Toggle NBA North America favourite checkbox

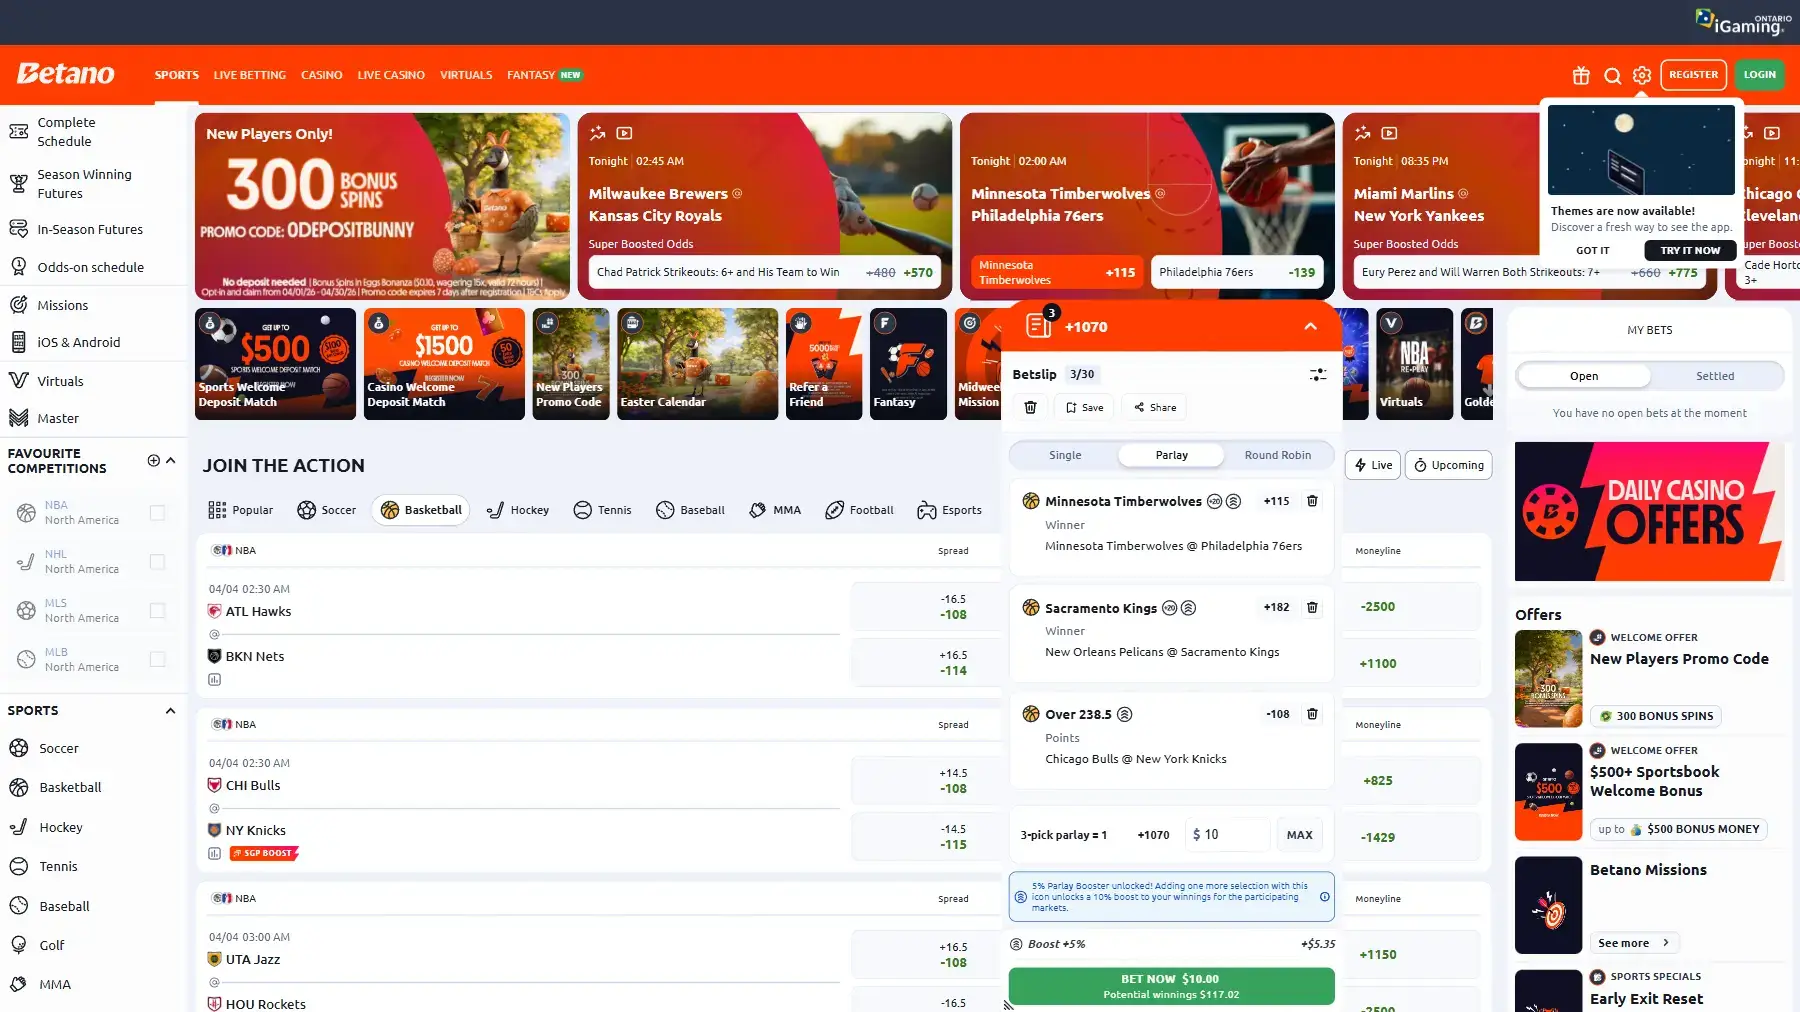[x=157, y=513]
